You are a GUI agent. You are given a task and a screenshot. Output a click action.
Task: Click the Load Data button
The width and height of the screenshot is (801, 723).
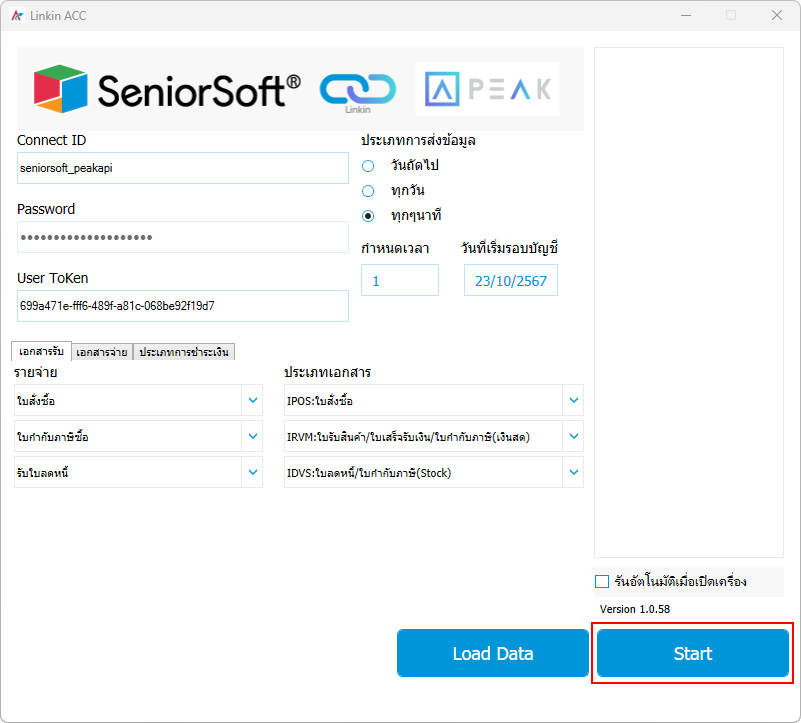tap(493, 653)
